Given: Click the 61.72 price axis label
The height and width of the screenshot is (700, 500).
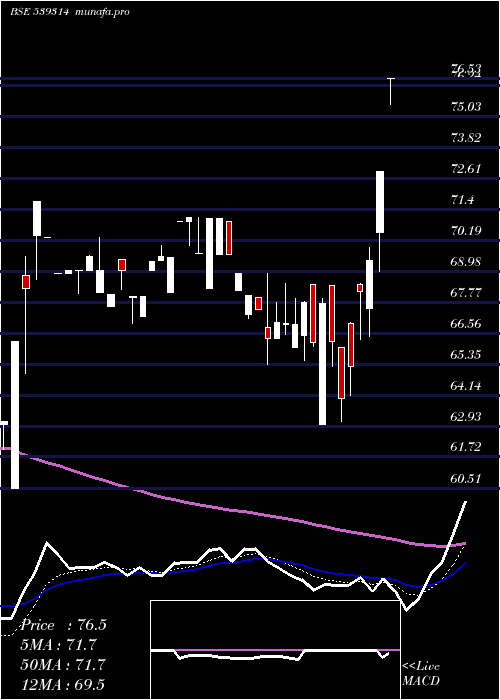Looking at the screenshot, I should (x=466, y=447).
